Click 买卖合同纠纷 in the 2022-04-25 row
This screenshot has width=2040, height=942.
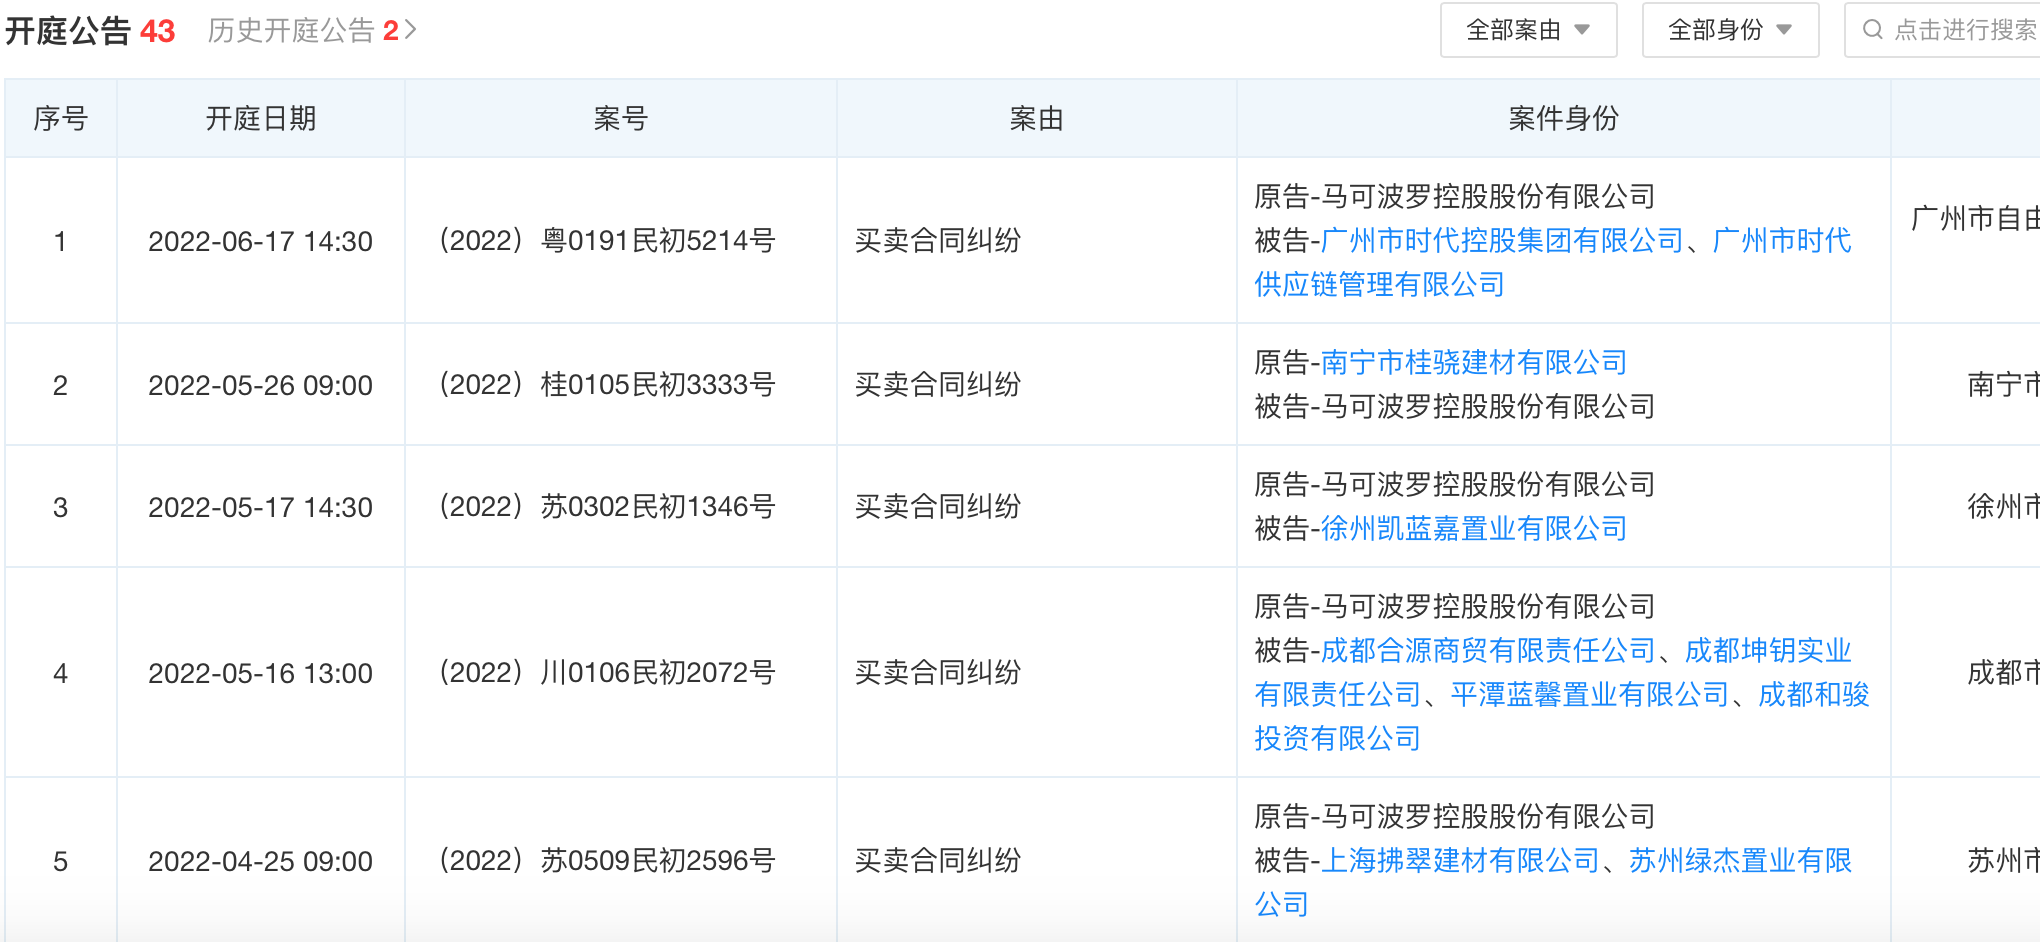[938, 861]
